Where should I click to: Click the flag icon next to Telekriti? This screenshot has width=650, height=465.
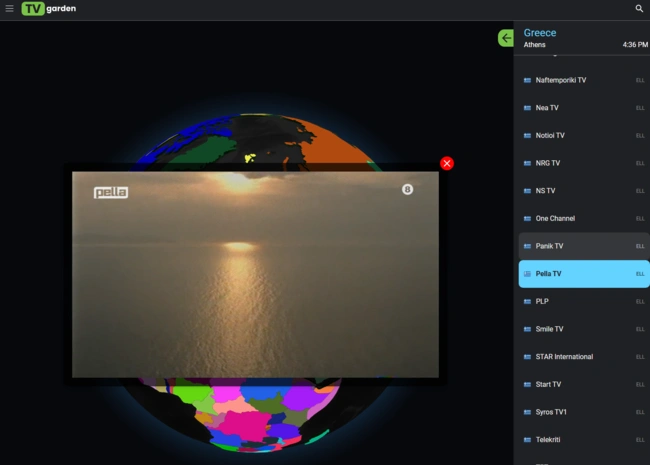point(527,440)
